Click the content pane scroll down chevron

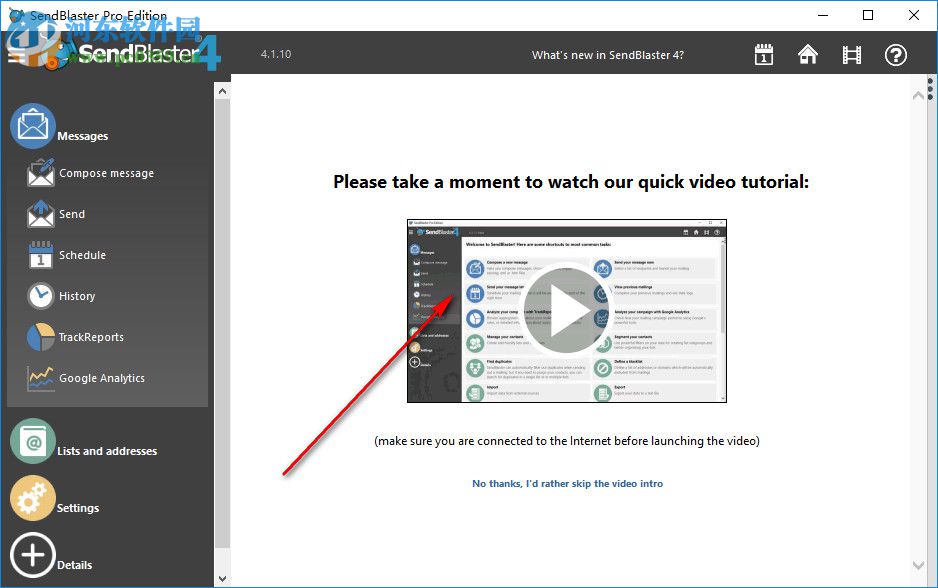click(918, 565)
